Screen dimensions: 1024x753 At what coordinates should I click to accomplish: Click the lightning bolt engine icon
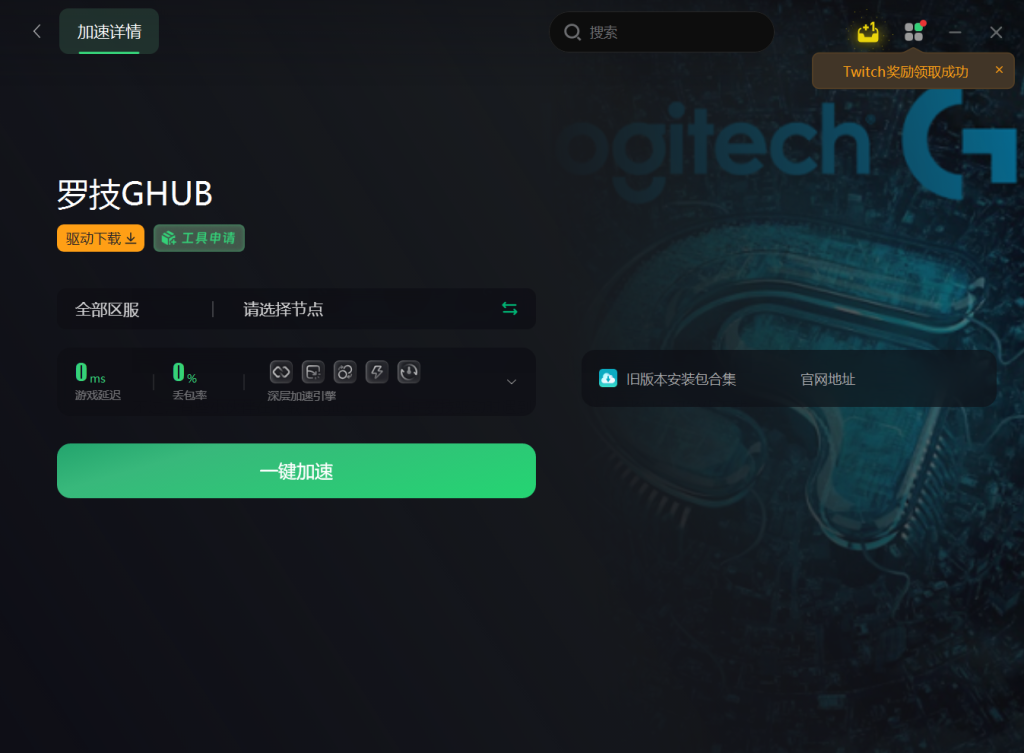[377, 372]
